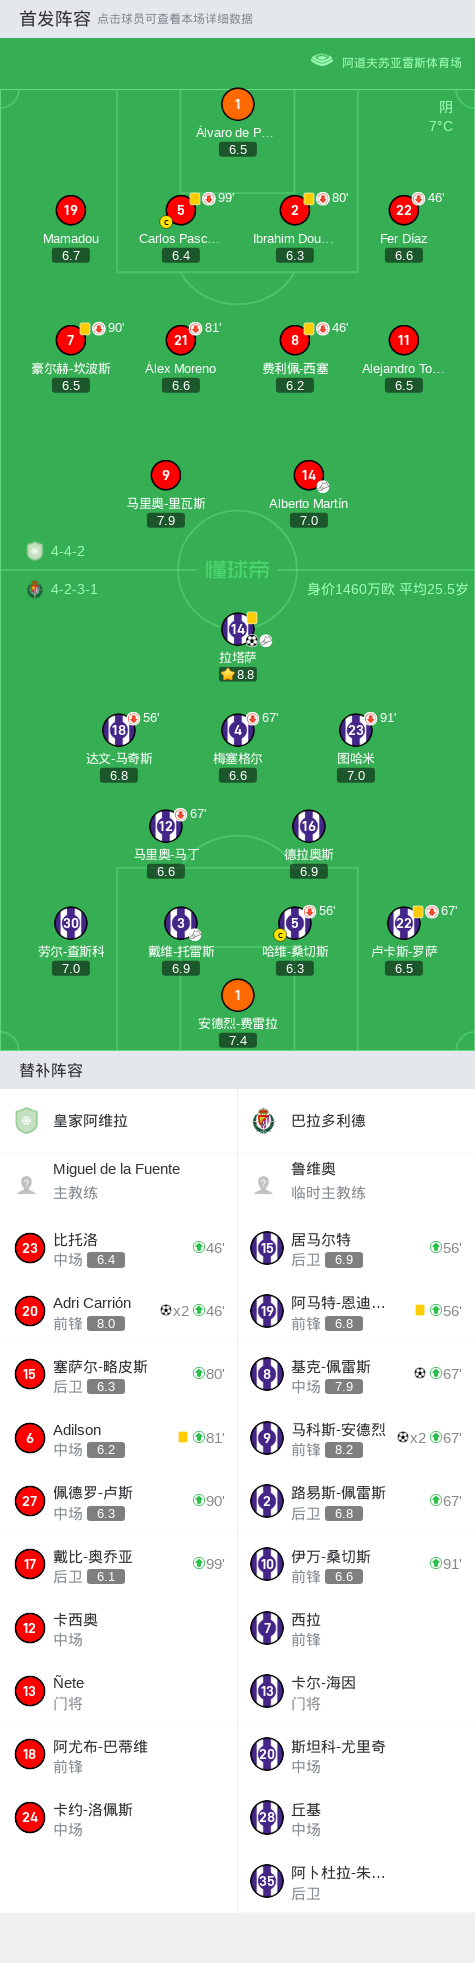Select Mamadou number 19 jersey icon
Image resolution: width=475 pixels, height=1963 pixels.
(70, 210)
